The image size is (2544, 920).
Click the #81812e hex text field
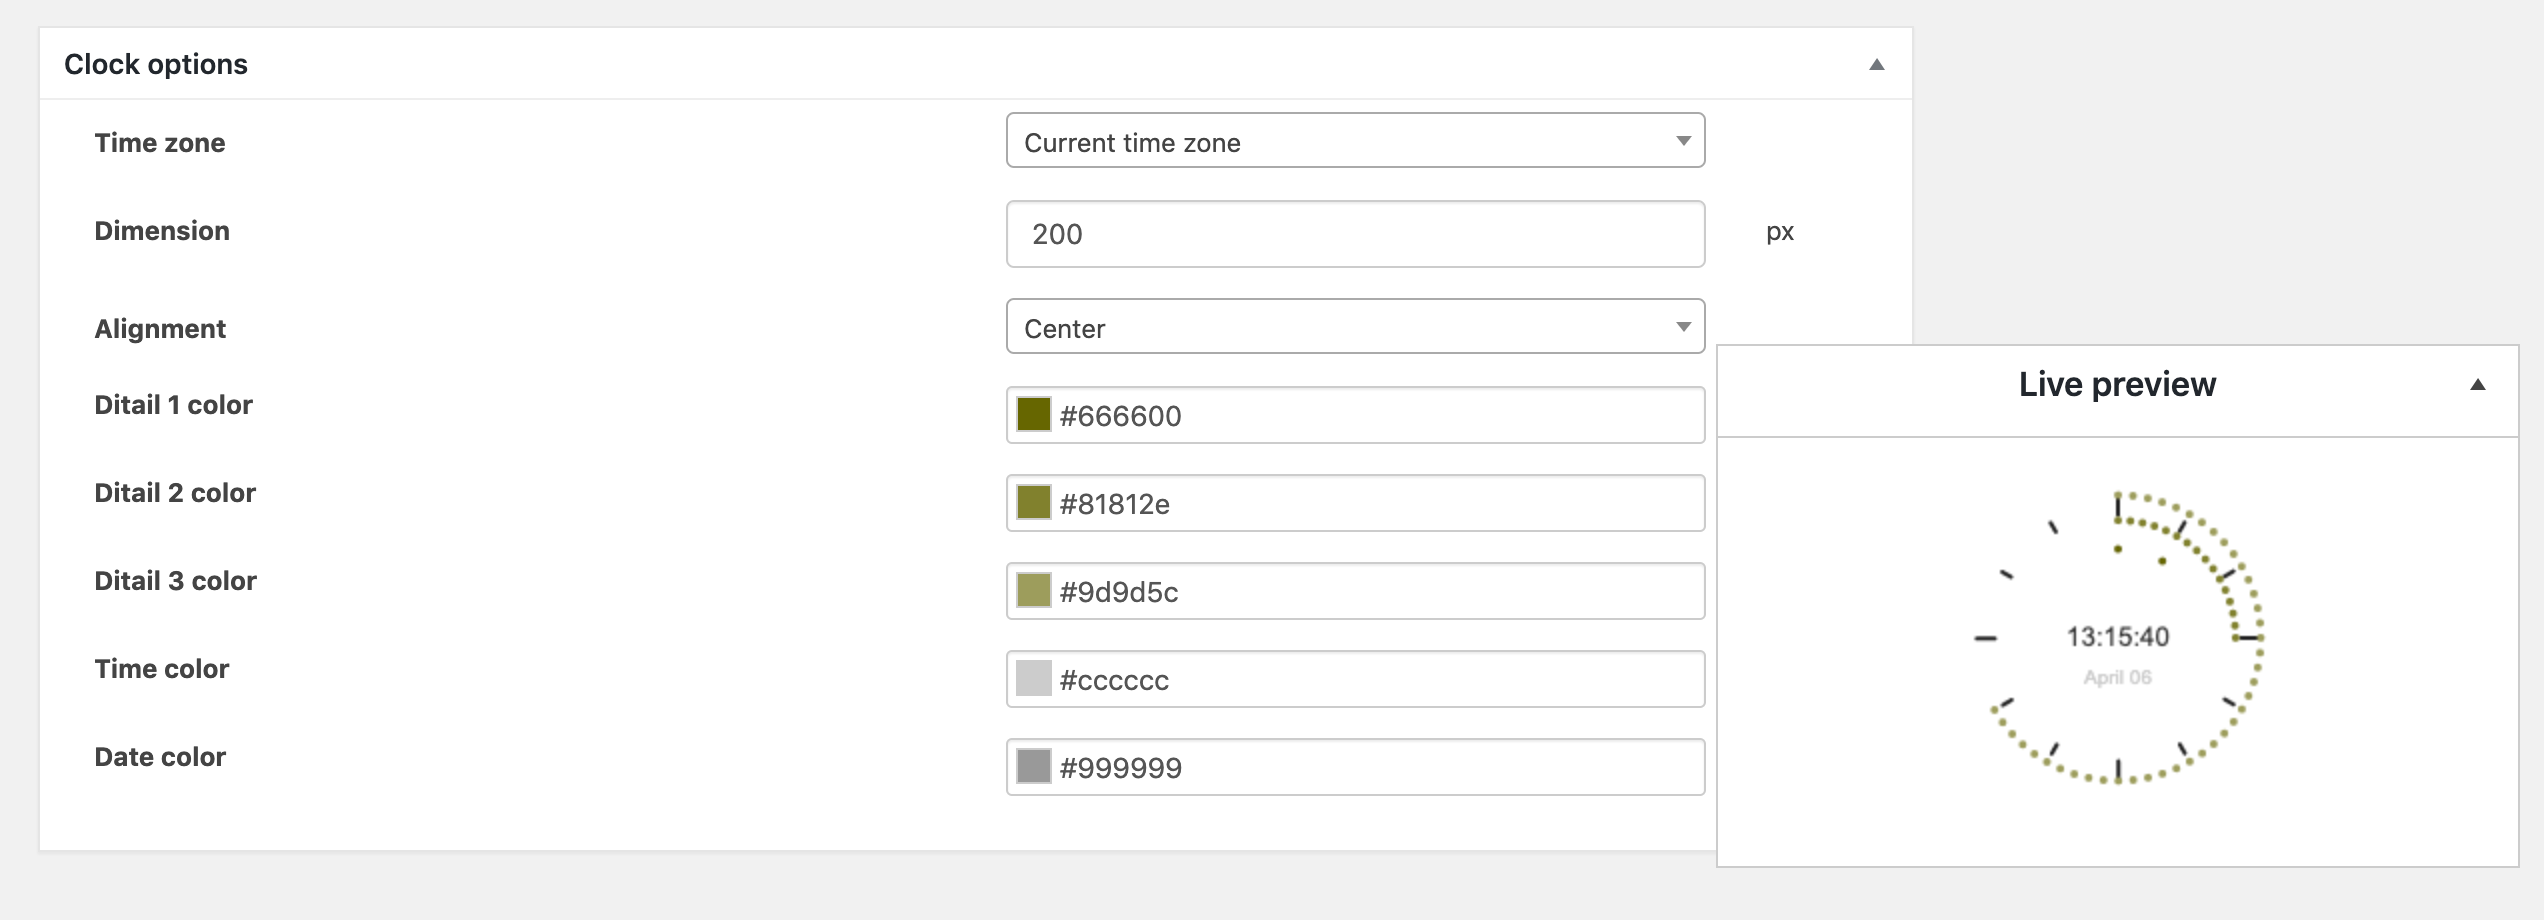point(1378,503)
